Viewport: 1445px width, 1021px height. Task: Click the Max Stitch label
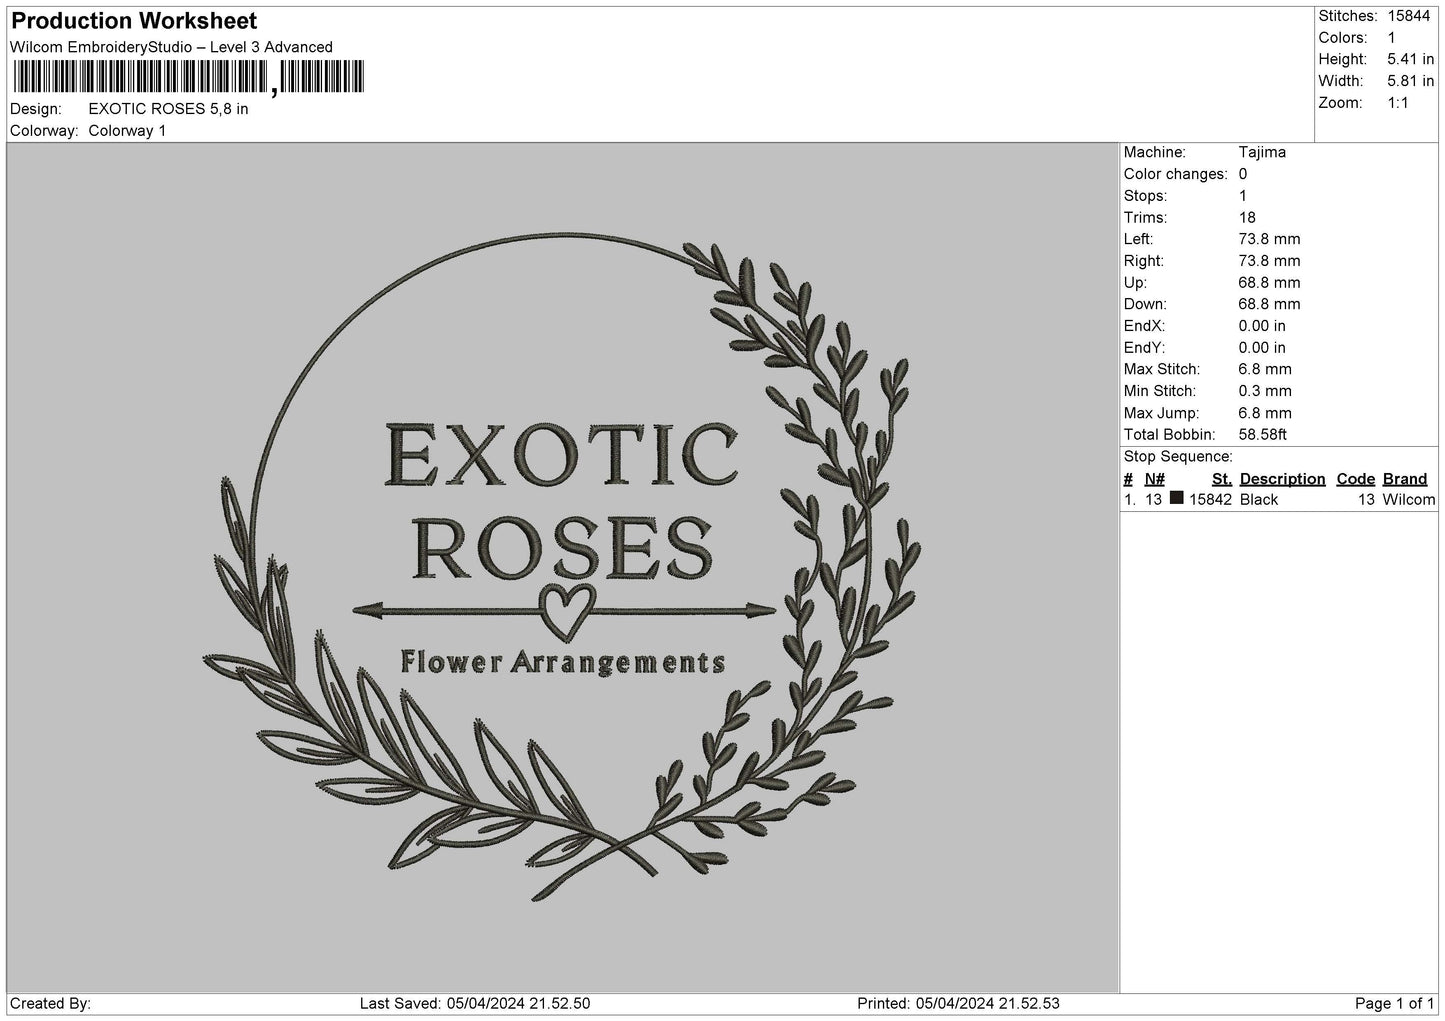coord(1164,369)
